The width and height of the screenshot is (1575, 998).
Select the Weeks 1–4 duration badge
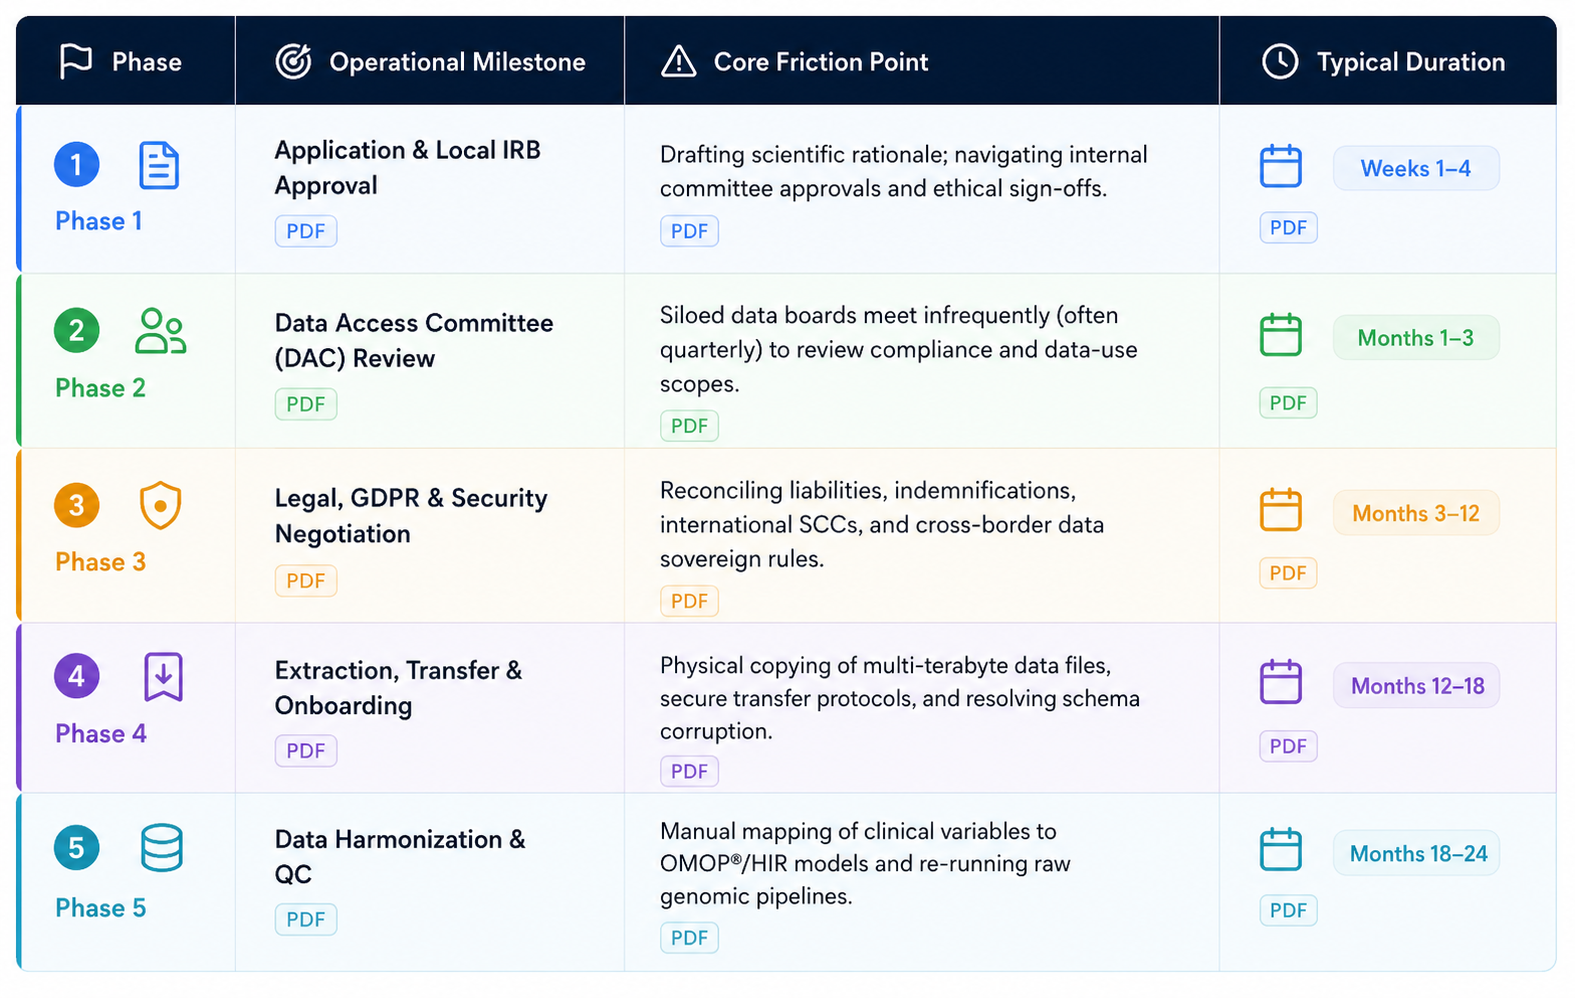pos(1416,168)
